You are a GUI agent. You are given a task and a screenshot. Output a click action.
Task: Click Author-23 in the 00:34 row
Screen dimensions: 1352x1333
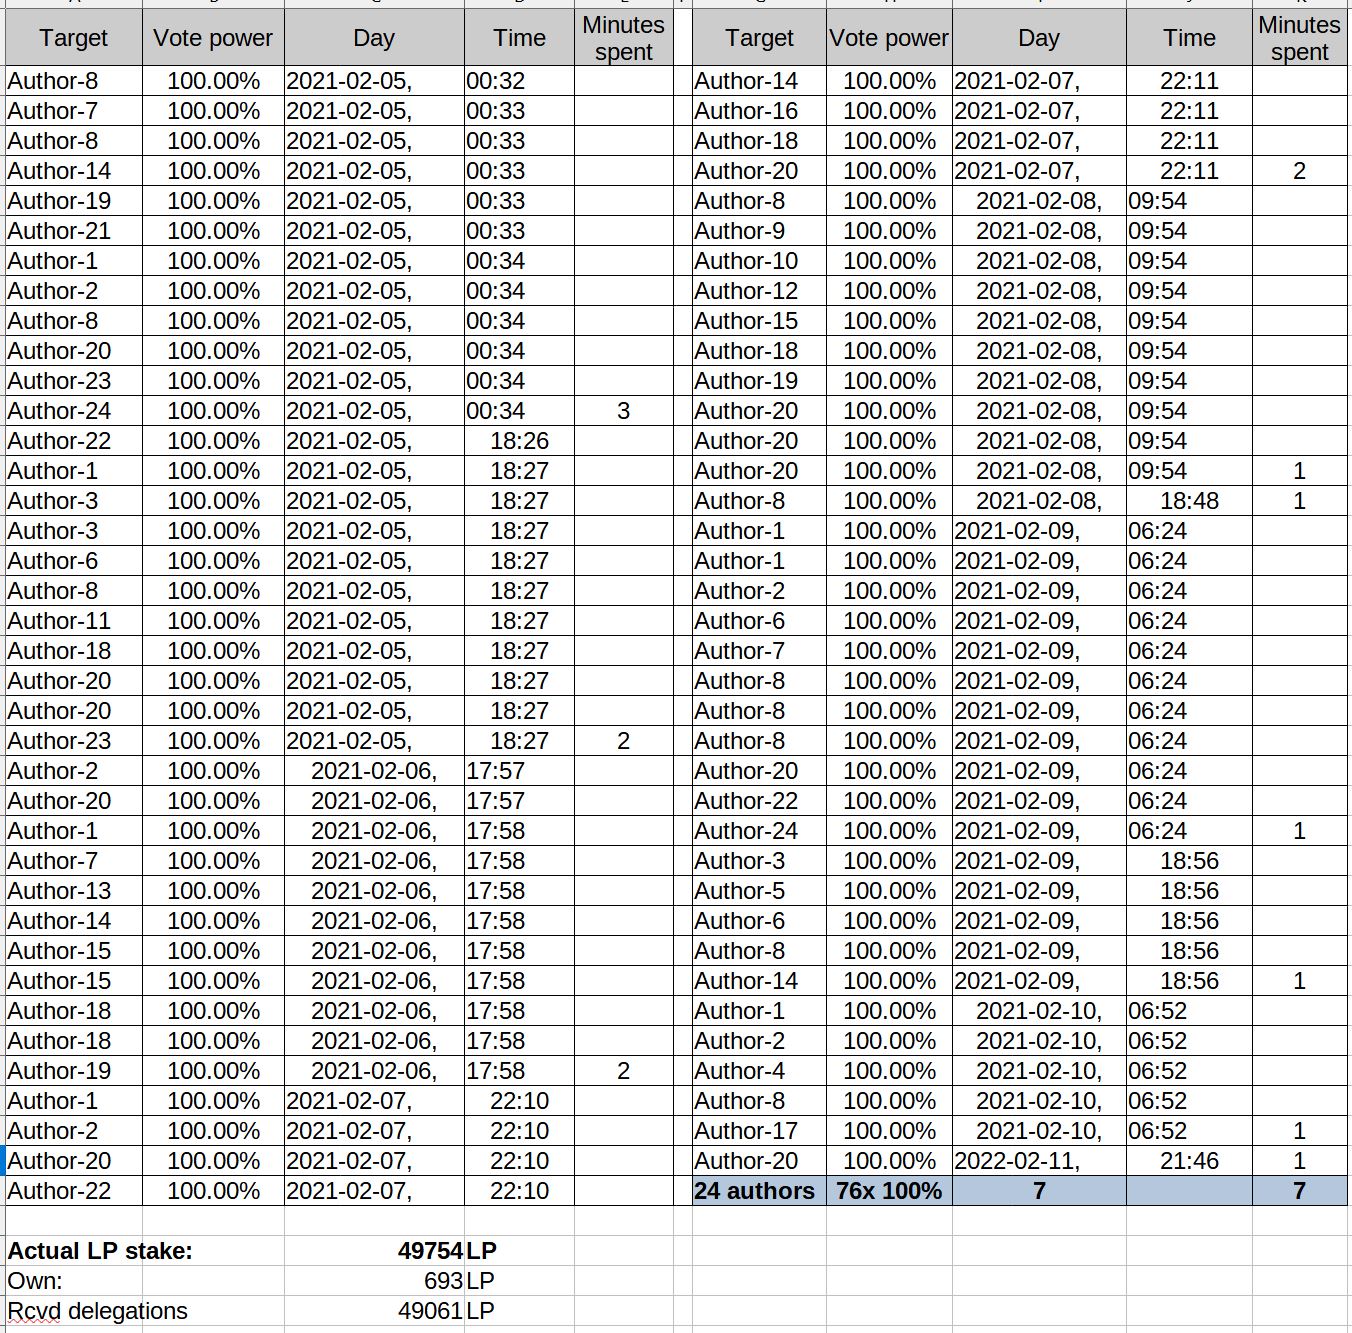click(74, 381)
